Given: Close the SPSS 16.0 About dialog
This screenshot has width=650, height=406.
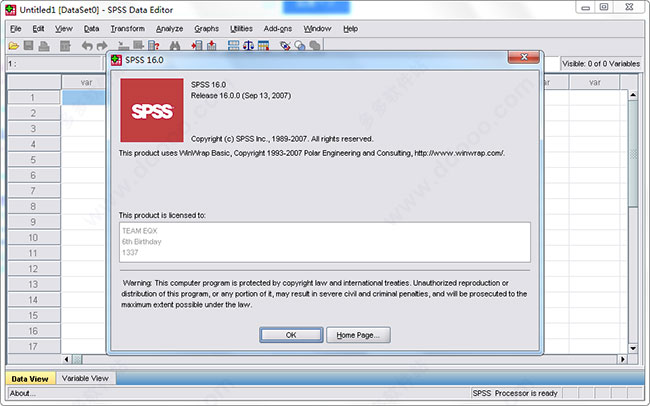Looking at the screenshot, I should pyautogui.click(x=524, y=57).
